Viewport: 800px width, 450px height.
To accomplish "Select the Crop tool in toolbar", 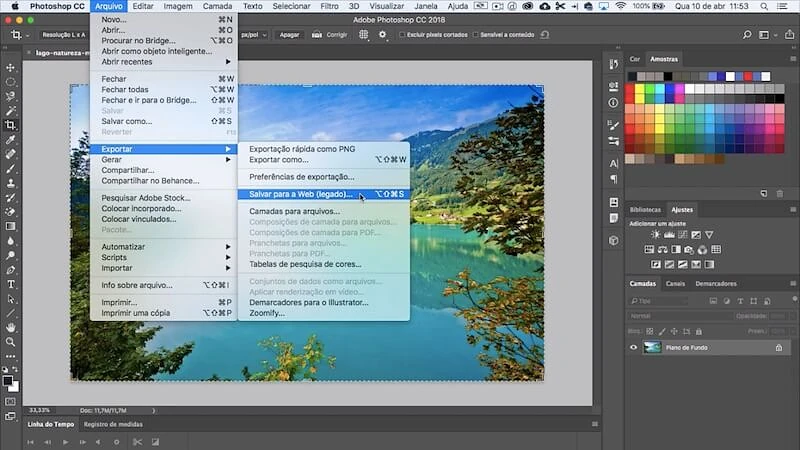I will [10, 125].
